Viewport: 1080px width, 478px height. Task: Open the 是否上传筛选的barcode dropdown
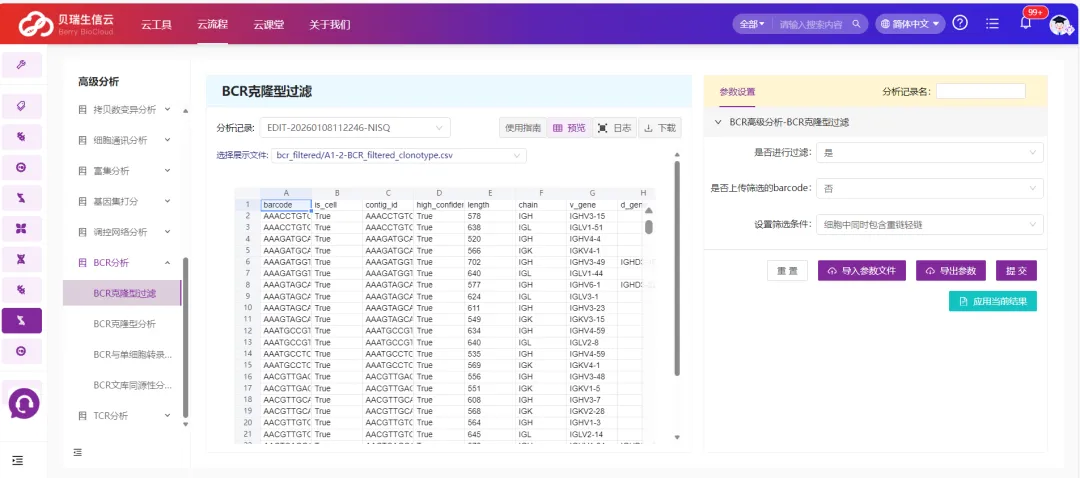(930, 188)
